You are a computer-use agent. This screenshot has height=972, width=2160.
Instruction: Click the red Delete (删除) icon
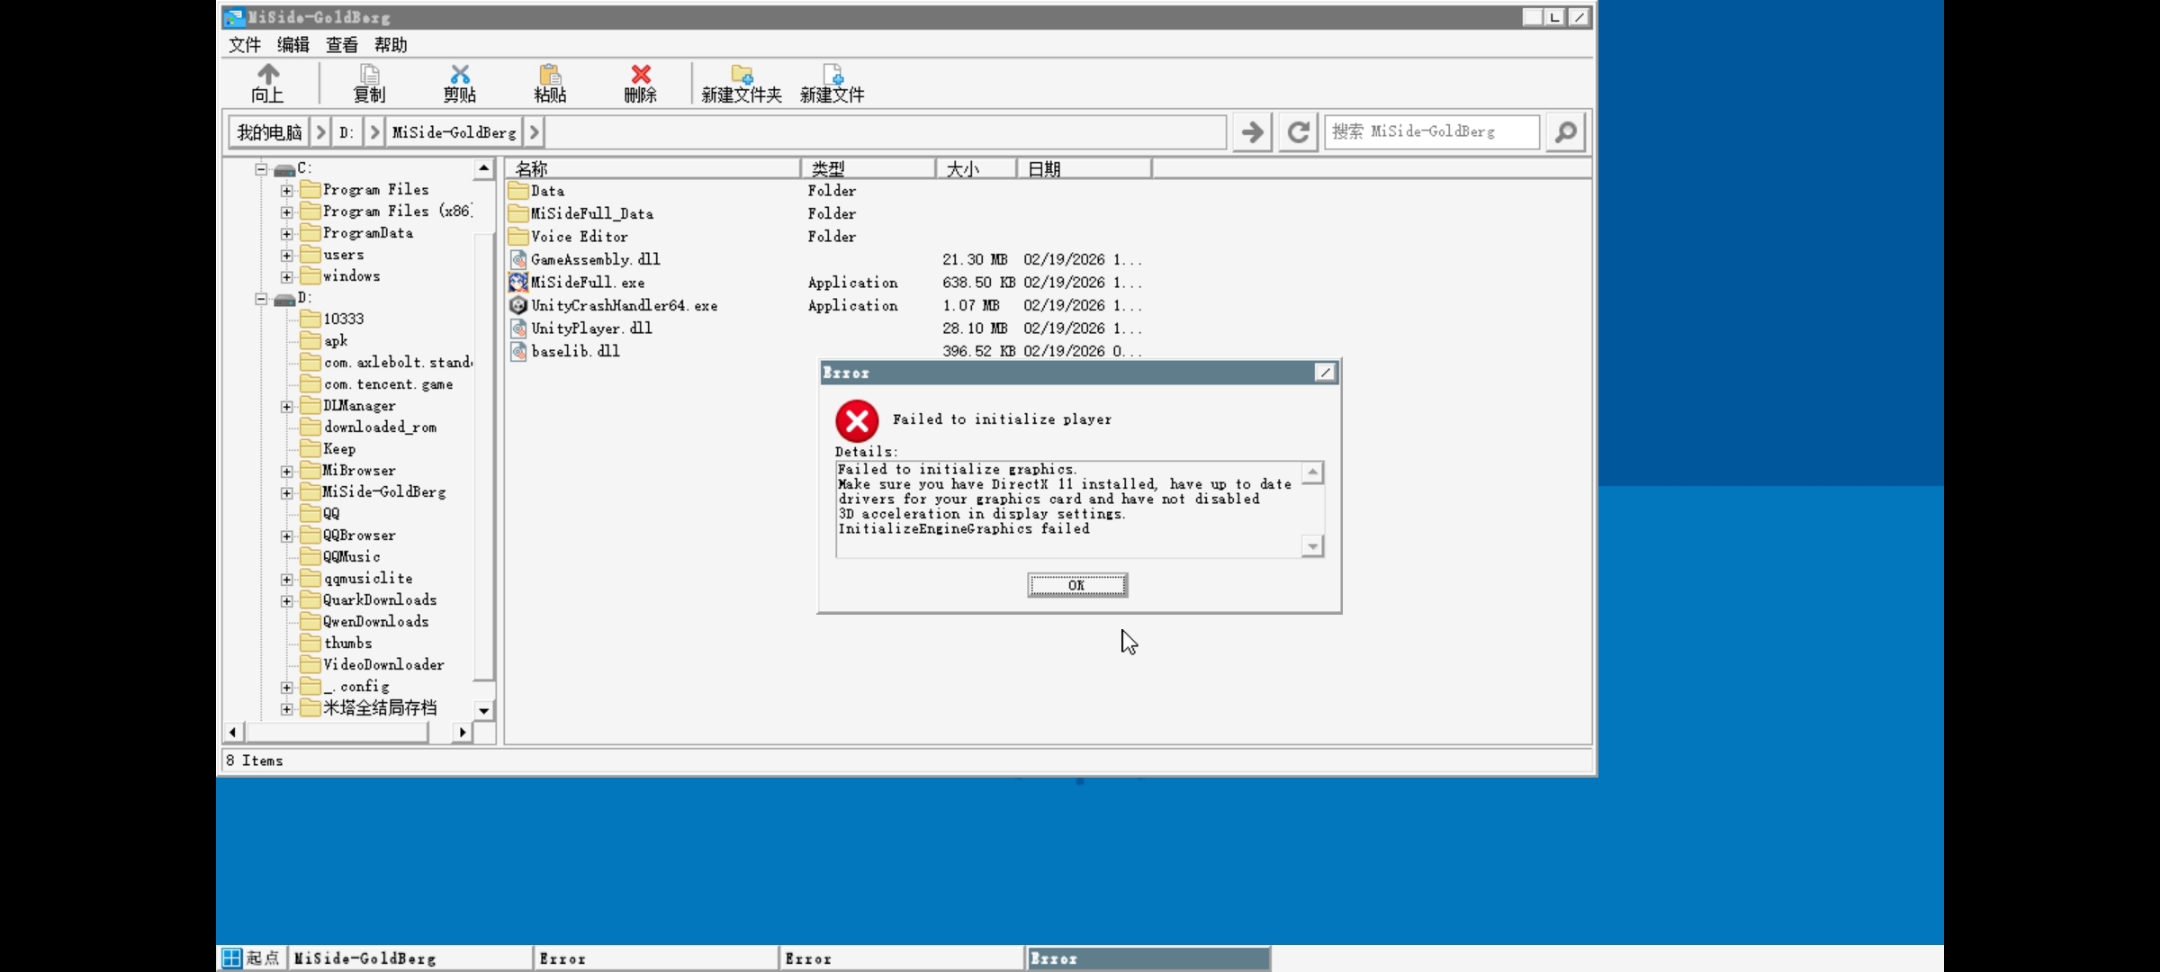pyautogui.click(x=640, y=76)
